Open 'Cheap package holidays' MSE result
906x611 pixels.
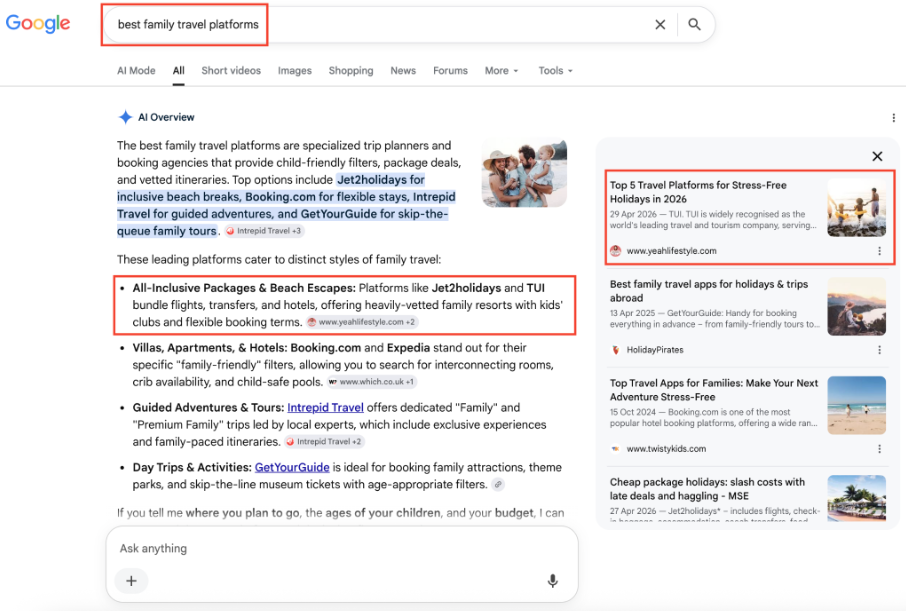[x=707, y=488]
